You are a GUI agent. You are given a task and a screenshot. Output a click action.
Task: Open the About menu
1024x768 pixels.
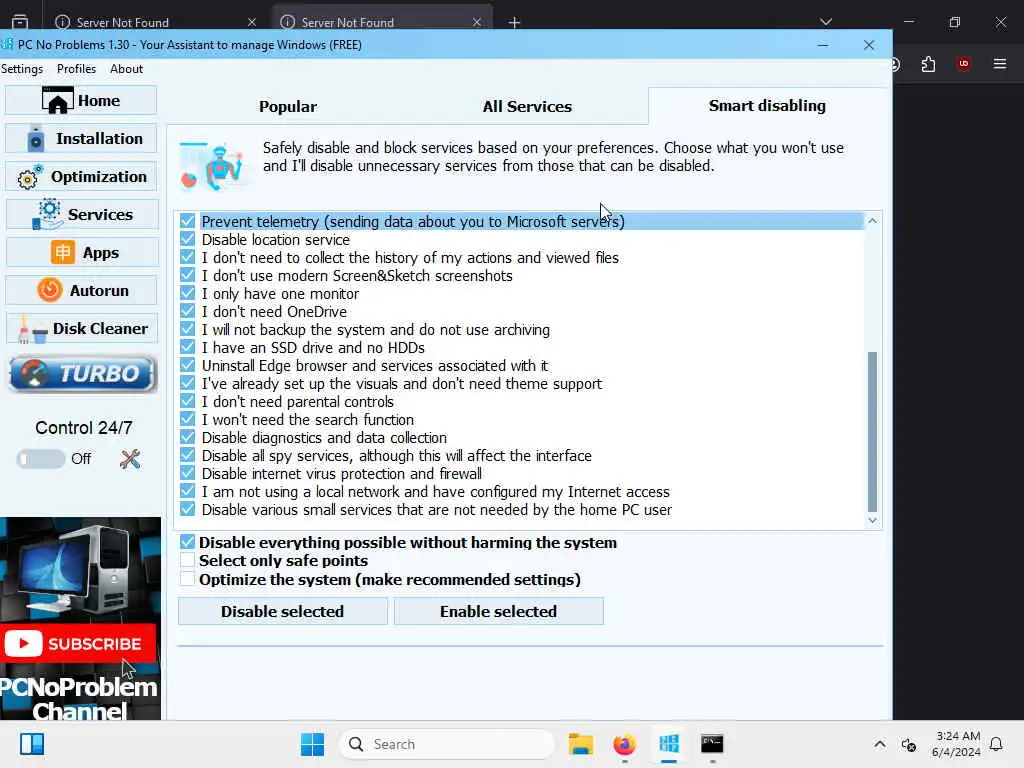point(126,69)
